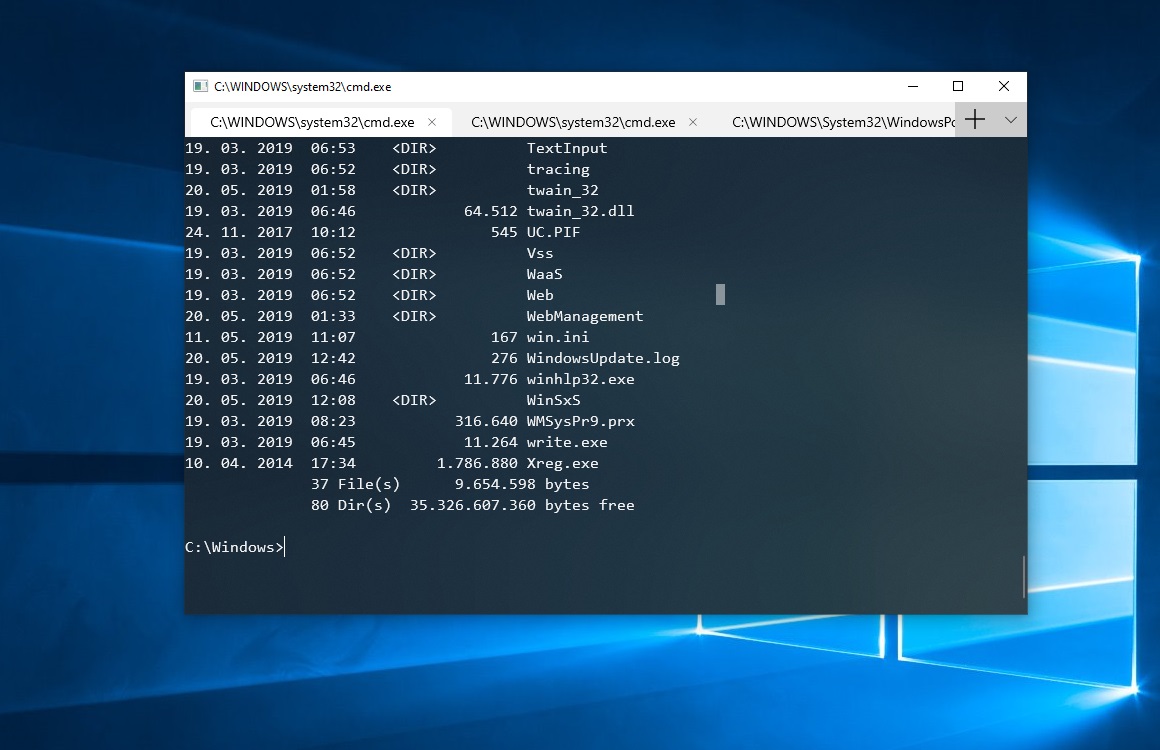The image size is (1160, 750).
Task: Click the write.exe file entry
Action: pyautogui.click(x=566, y=442)
